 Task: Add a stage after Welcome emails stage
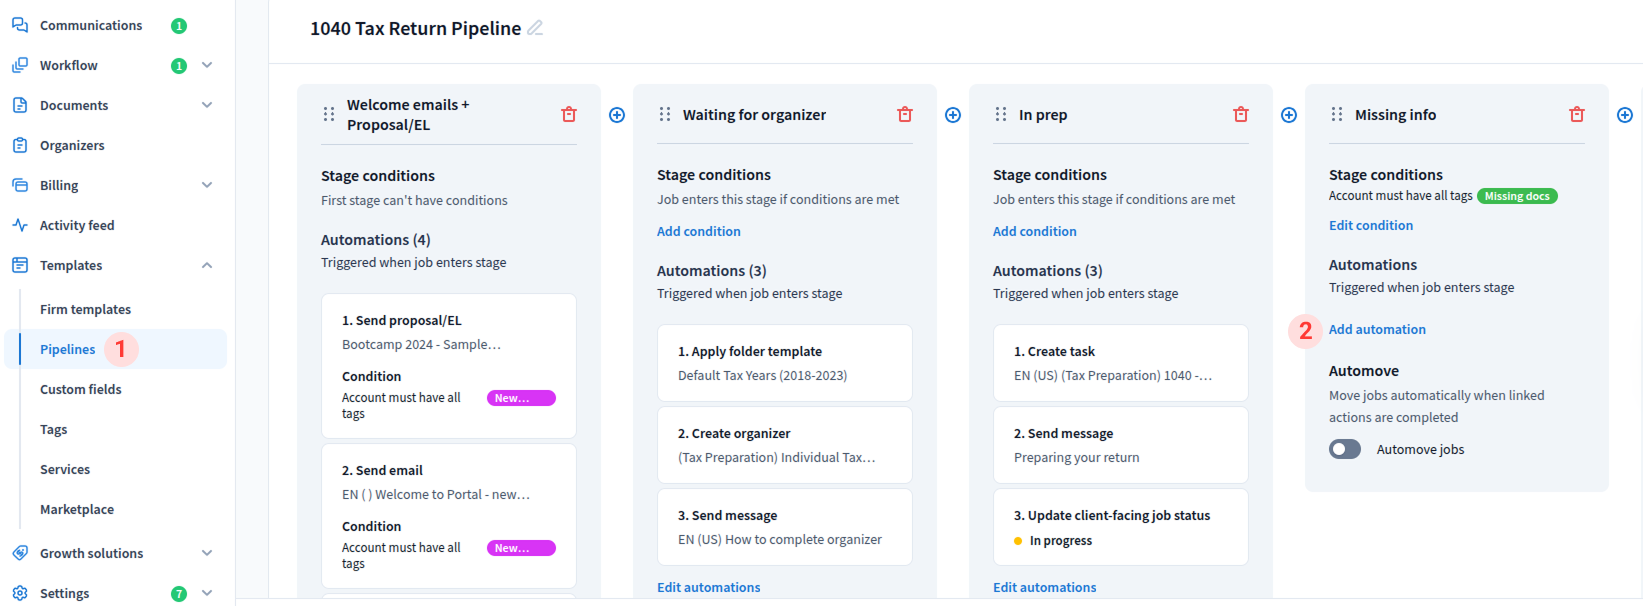617,115
